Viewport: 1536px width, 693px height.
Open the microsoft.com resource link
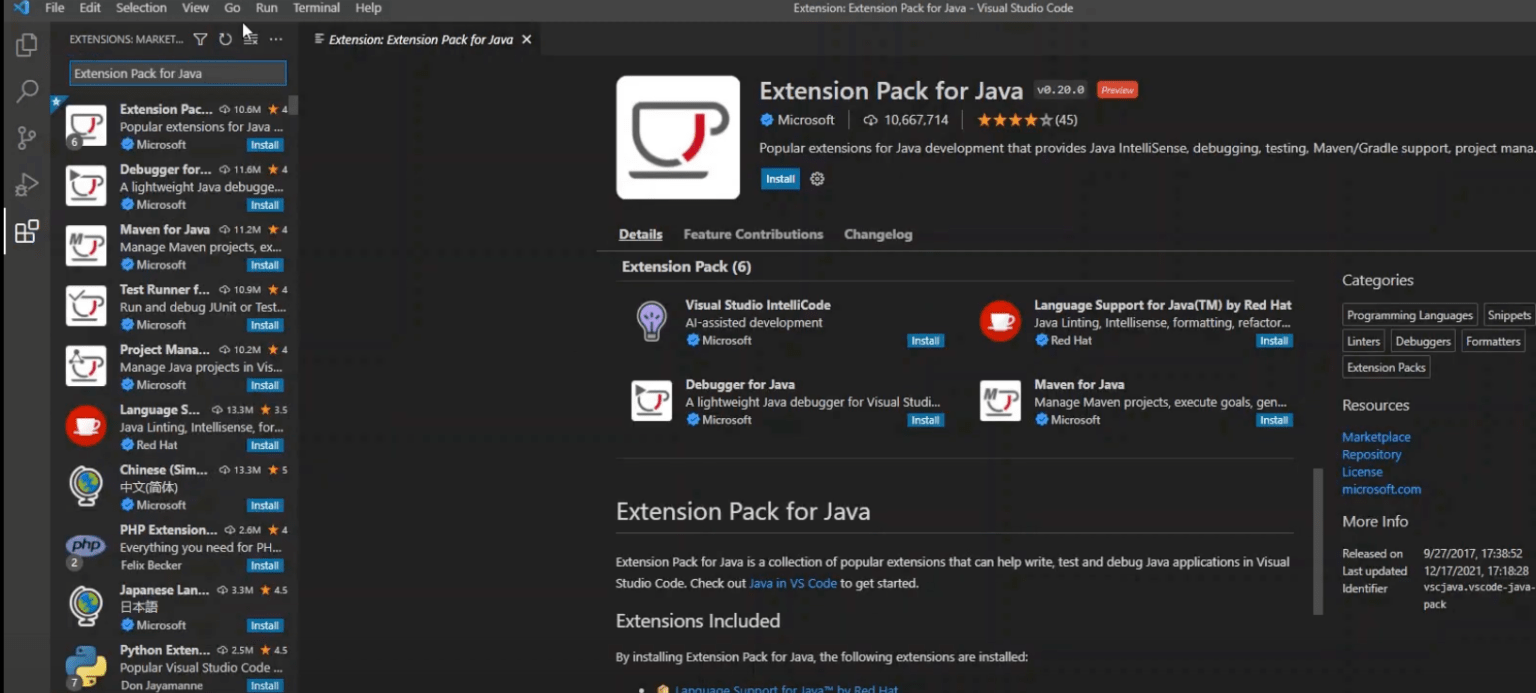[x=1381, y=489]
